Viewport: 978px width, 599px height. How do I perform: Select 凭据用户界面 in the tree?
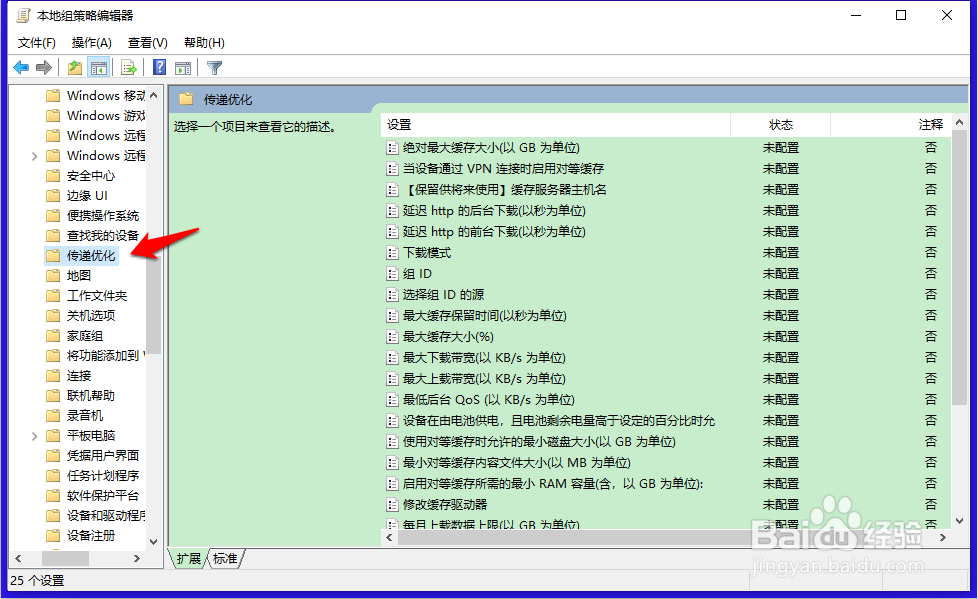click(x=103, y=455)
